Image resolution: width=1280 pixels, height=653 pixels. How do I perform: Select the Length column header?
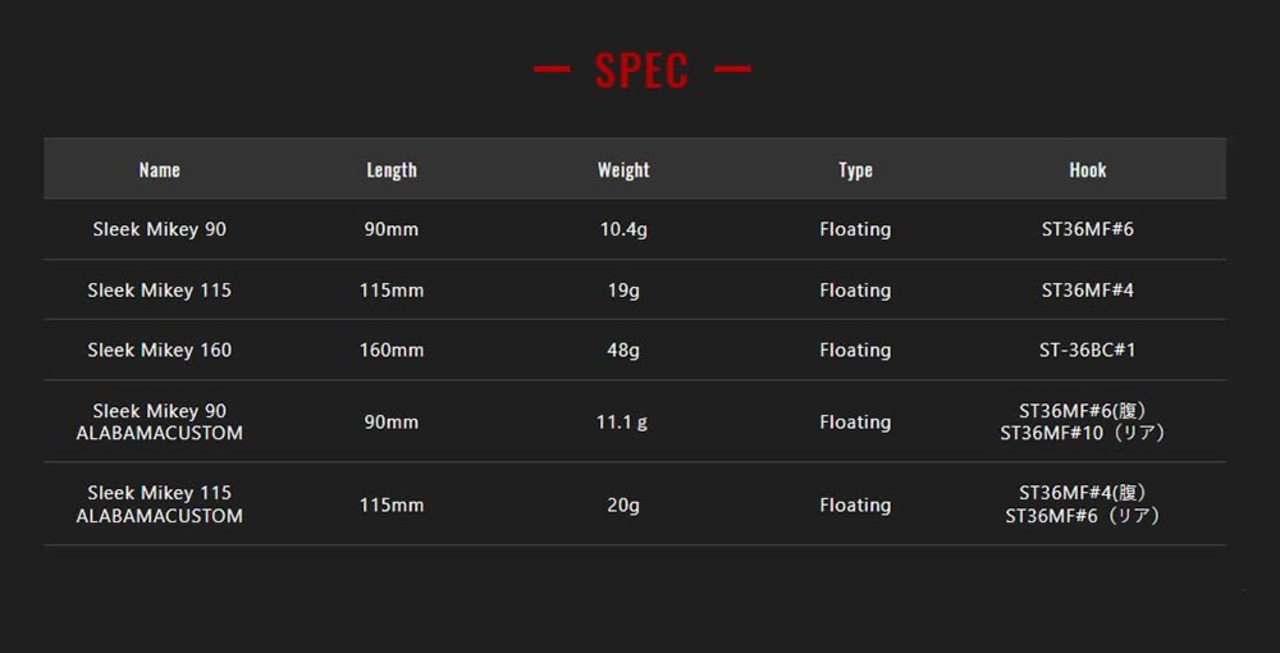(391, 170)
